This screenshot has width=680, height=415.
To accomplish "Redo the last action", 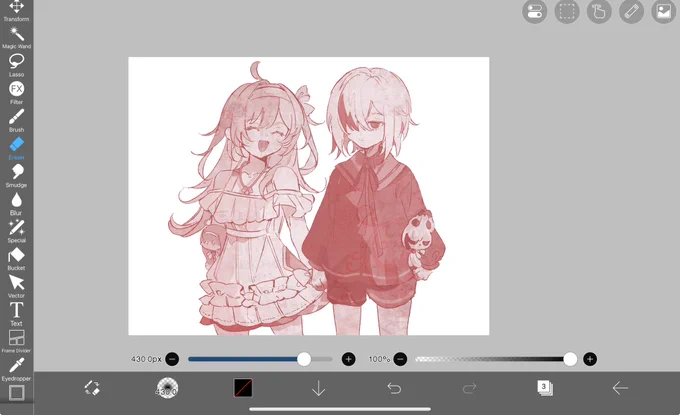I will point(469,388).
